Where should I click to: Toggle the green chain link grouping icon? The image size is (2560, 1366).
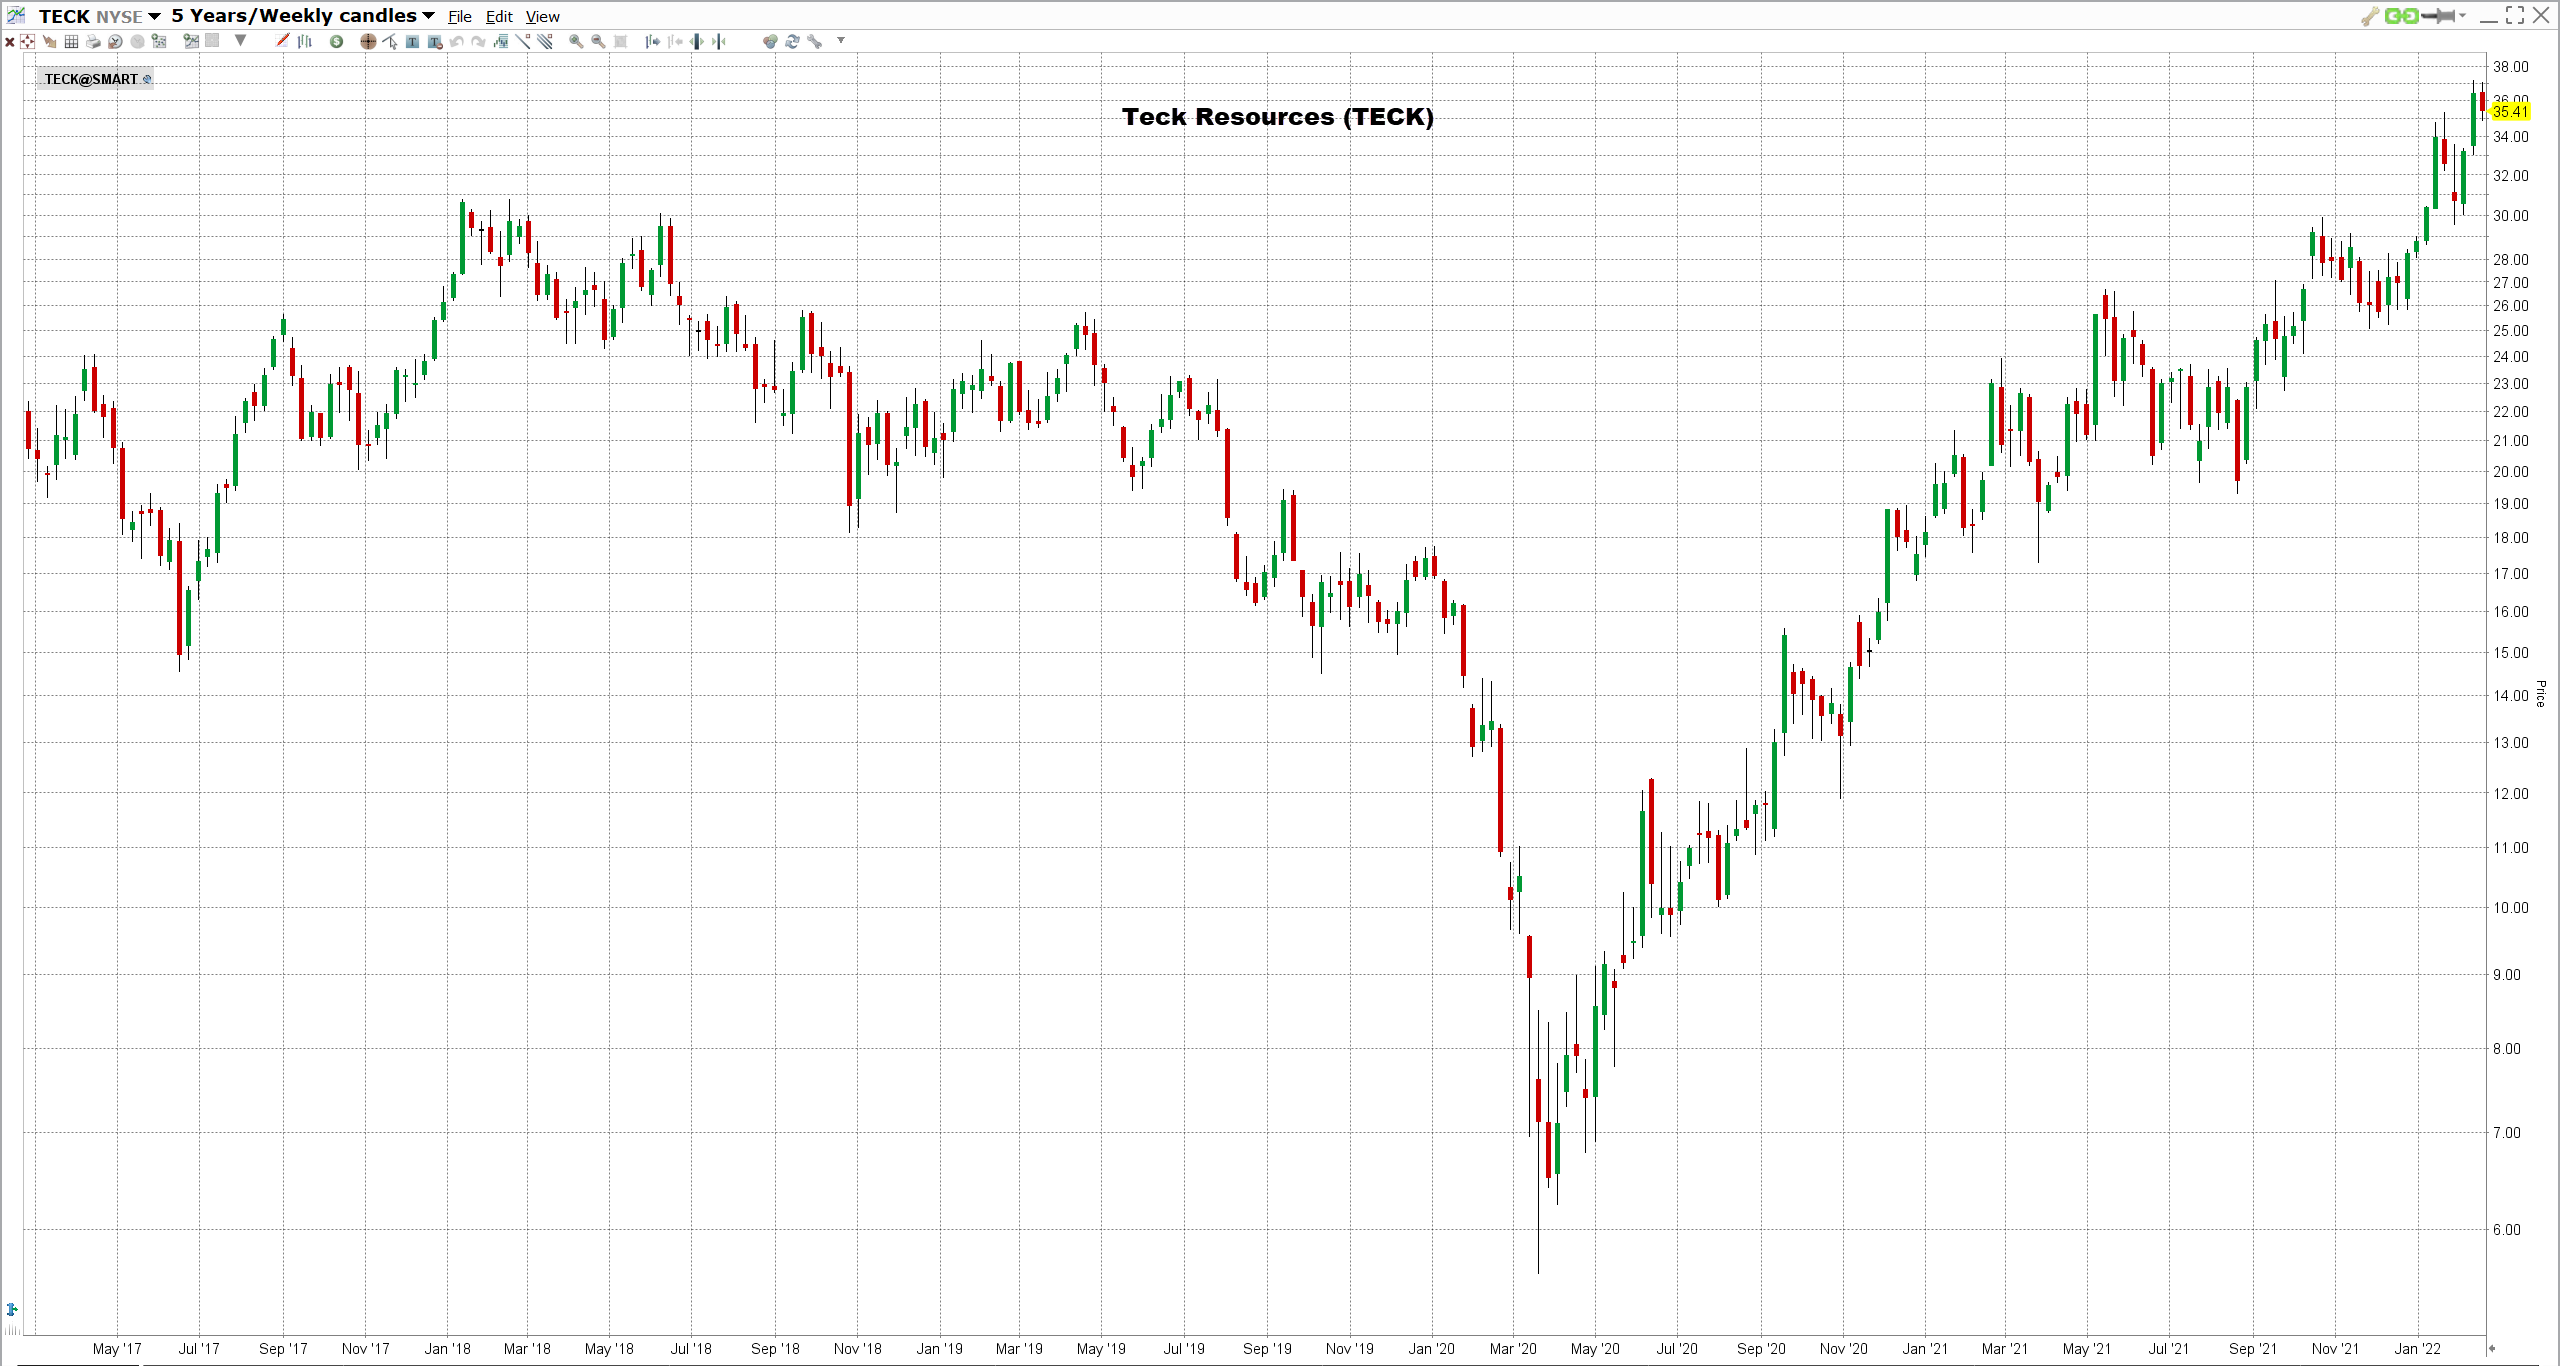pyautogui.click(x=2401, y=16)
